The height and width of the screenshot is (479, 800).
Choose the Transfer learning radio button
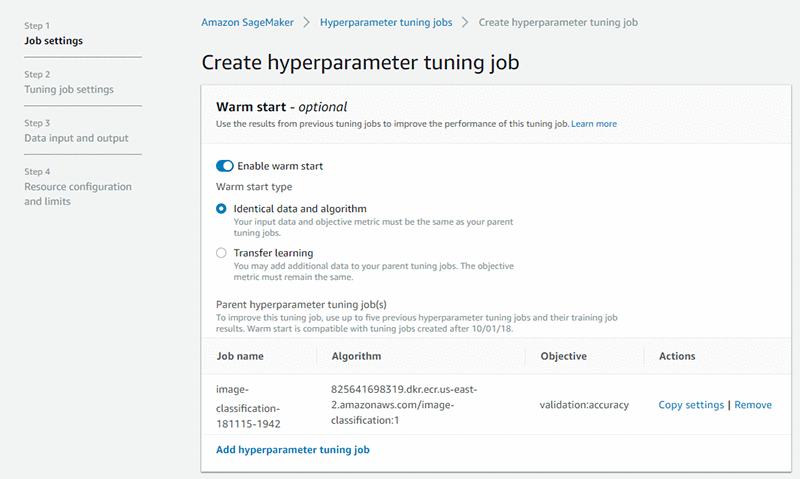coord(221,253)
